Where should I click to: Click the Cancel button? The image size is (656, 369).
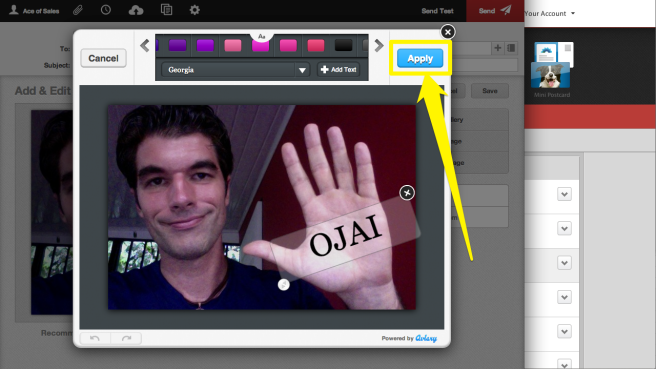tap(103, 58)
